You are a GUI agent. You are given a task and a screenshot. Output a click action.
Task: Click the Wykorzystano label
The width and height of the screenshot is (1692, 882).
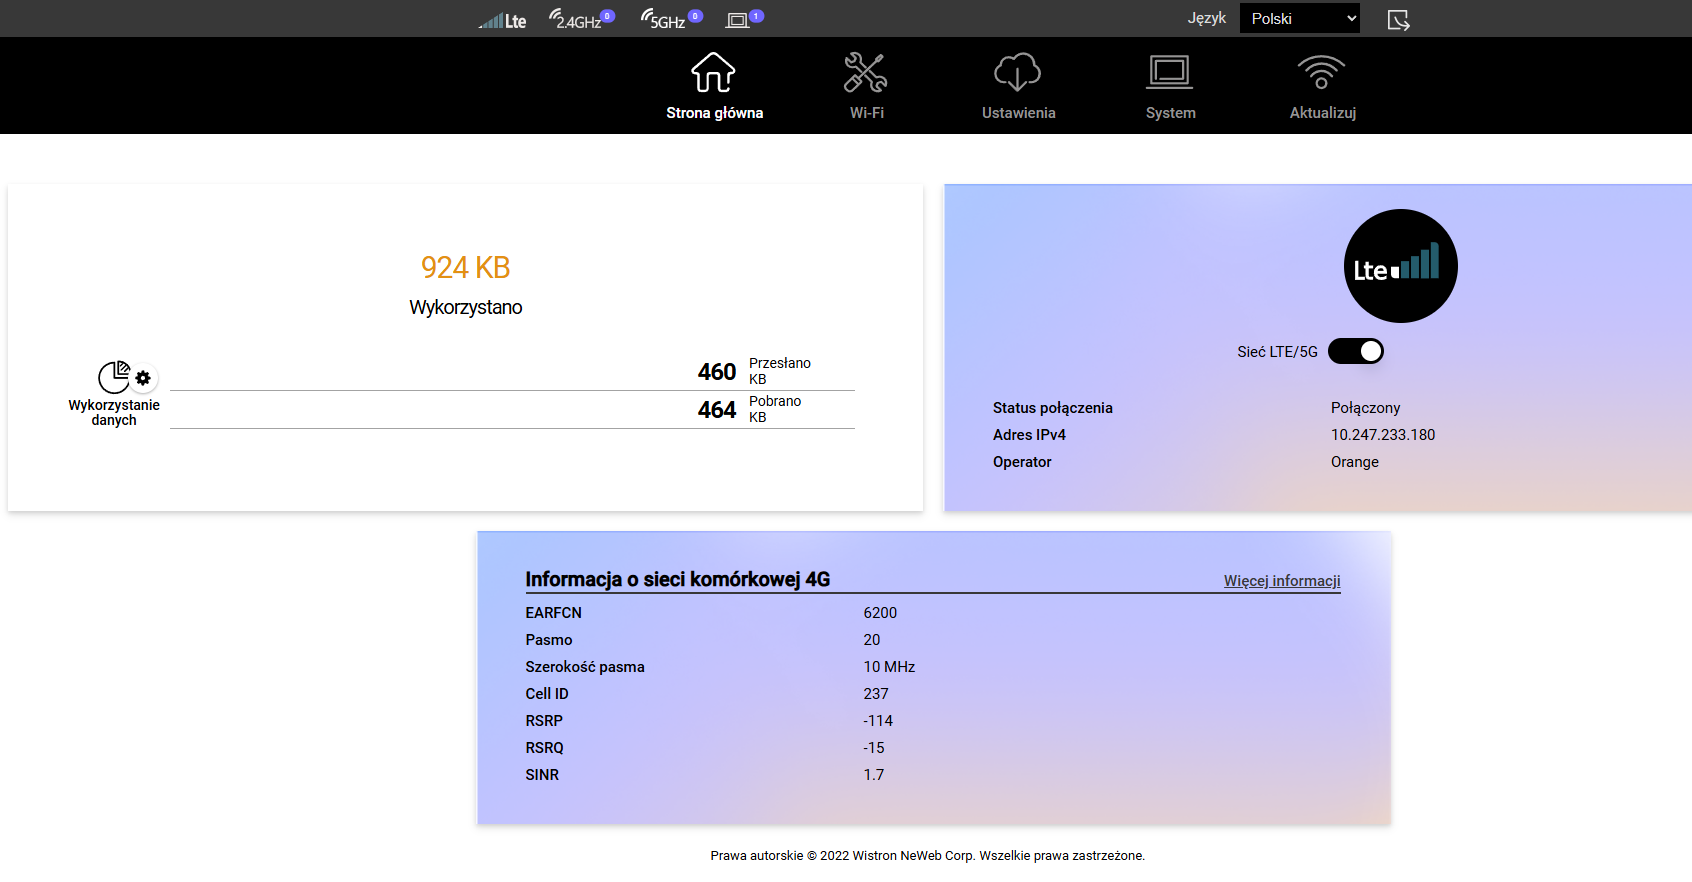(x=466, y=307)
